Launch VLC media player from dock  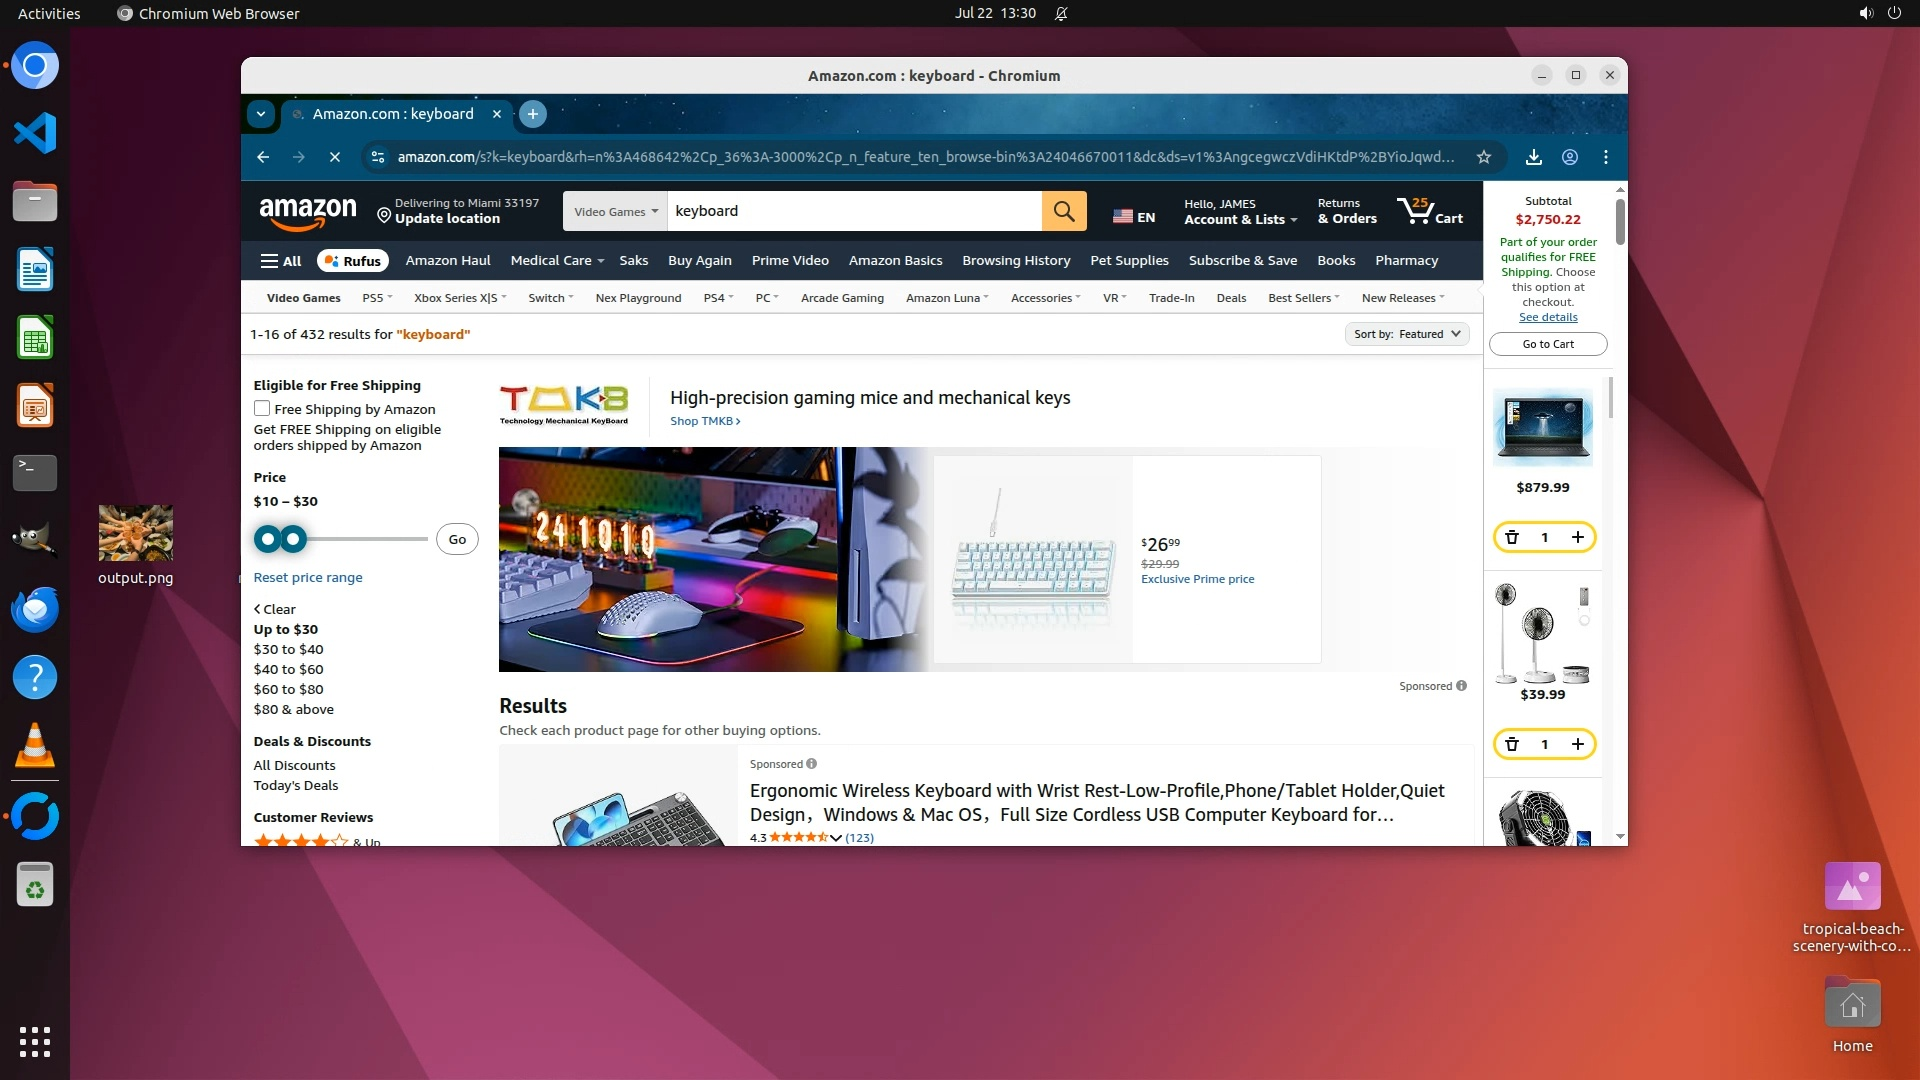(x=35, y=746)
